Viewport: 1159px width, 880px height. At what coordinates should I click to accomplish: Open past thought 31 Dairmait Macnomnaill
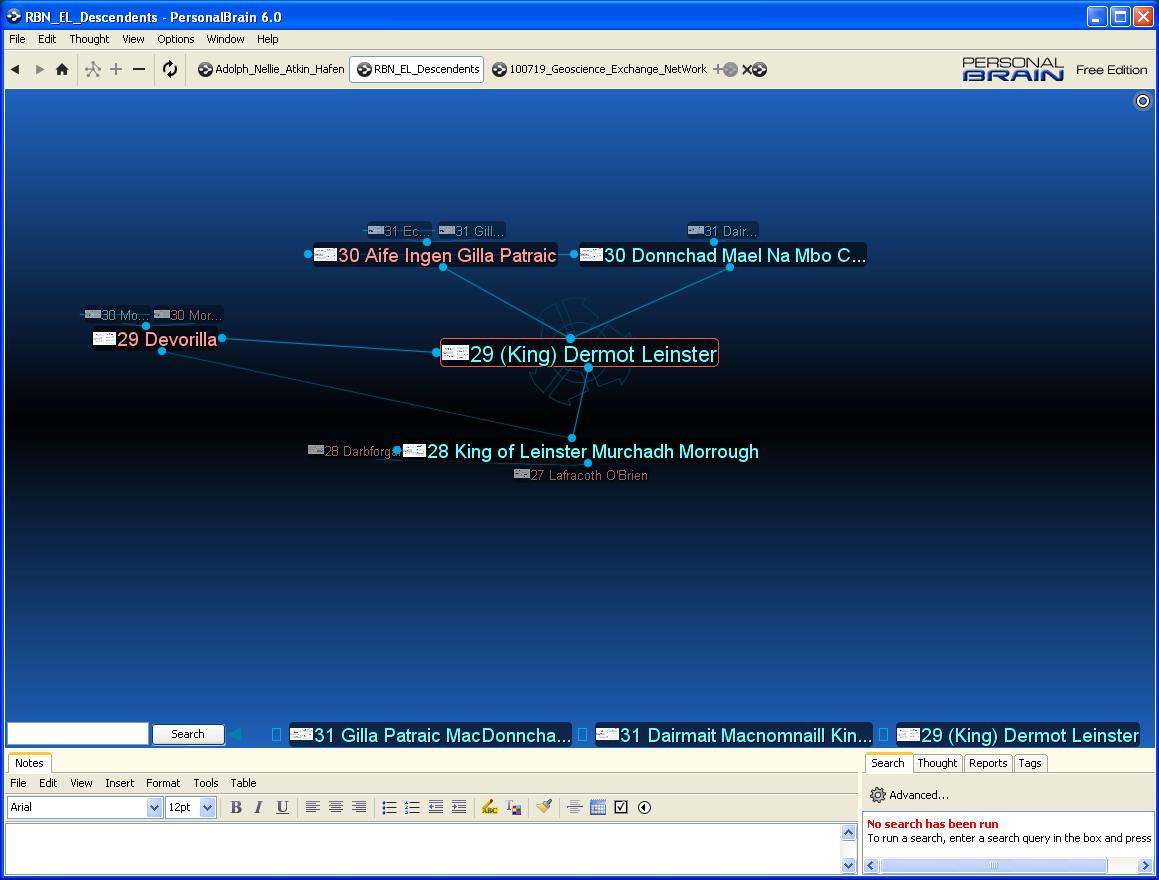pyautogui.click(x=735, y=735)
